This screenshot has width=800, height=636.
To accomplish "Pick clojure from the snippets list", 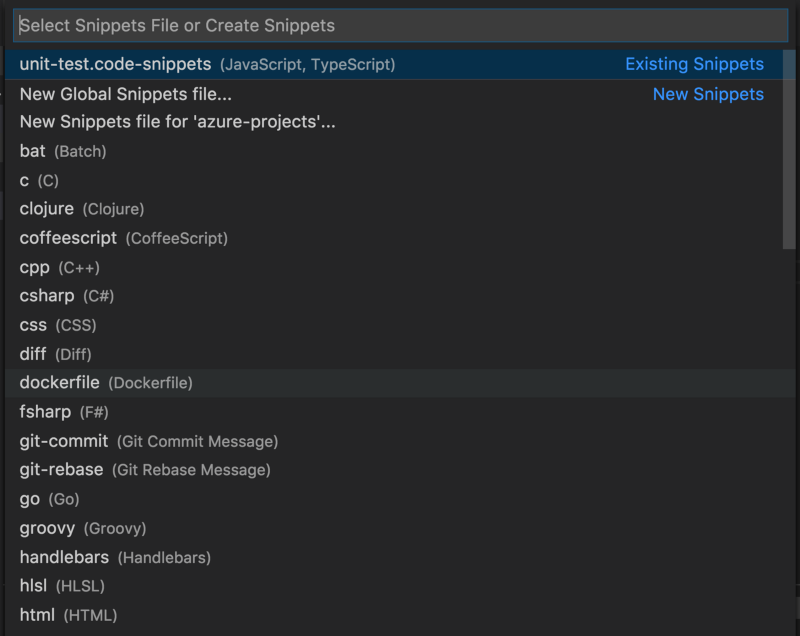I will point(82,210).
